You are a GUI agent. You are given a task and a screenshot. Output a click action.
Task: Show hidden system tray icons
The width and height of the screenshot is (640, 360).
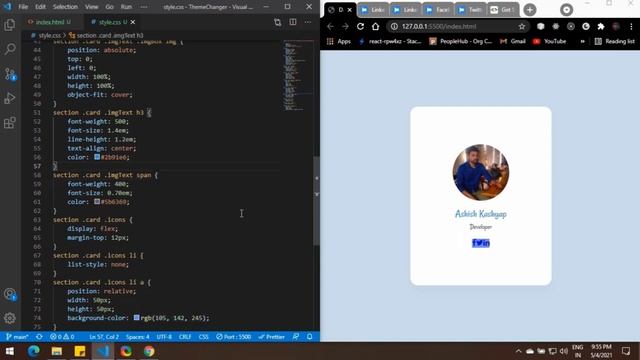click(x=518, y=351)
